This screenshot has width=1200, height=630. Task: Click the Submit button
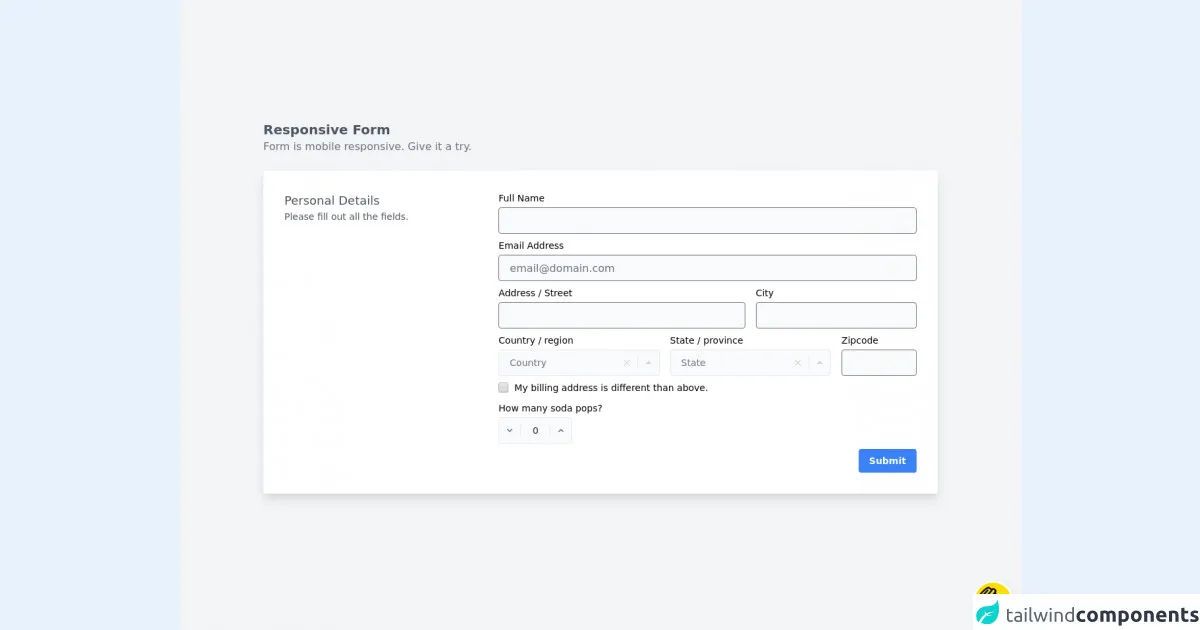887,461
